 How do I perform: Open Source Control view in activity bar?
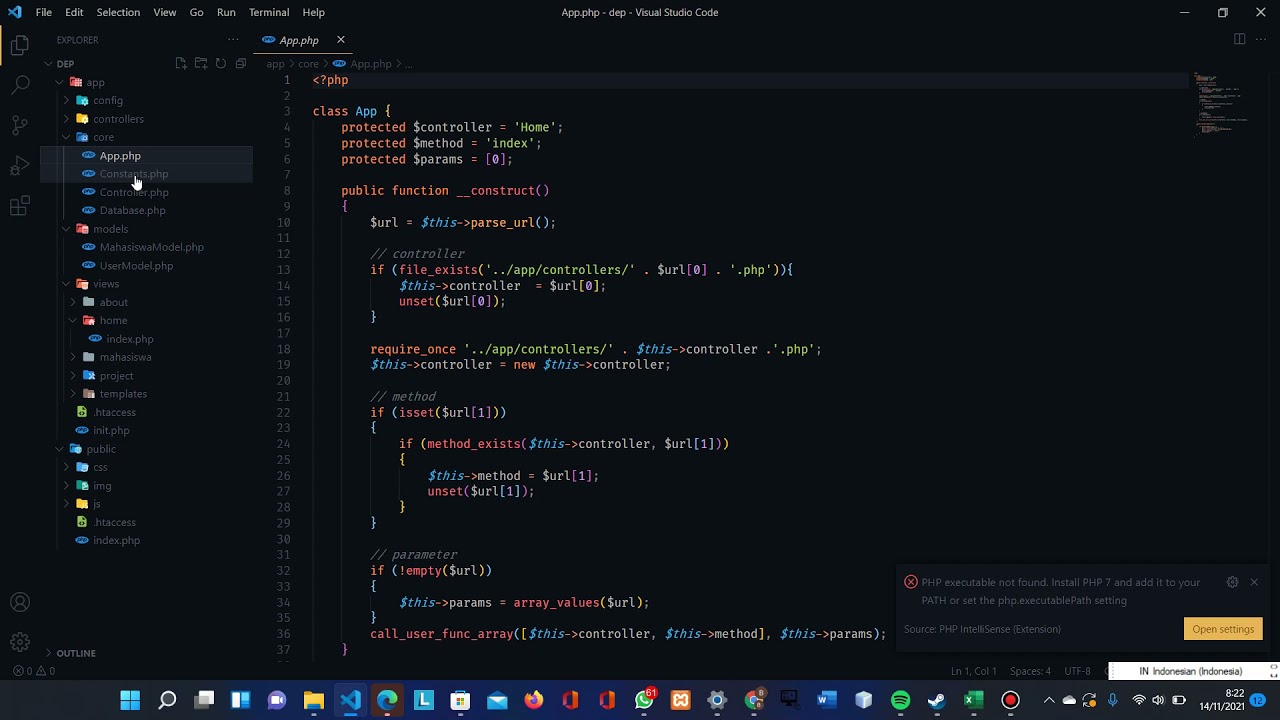pos(20,125)
